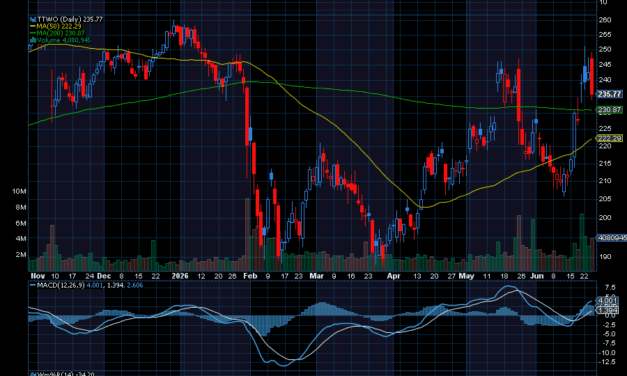
Task: Click the 2026 year label on date axis
Action: [180, 276]
